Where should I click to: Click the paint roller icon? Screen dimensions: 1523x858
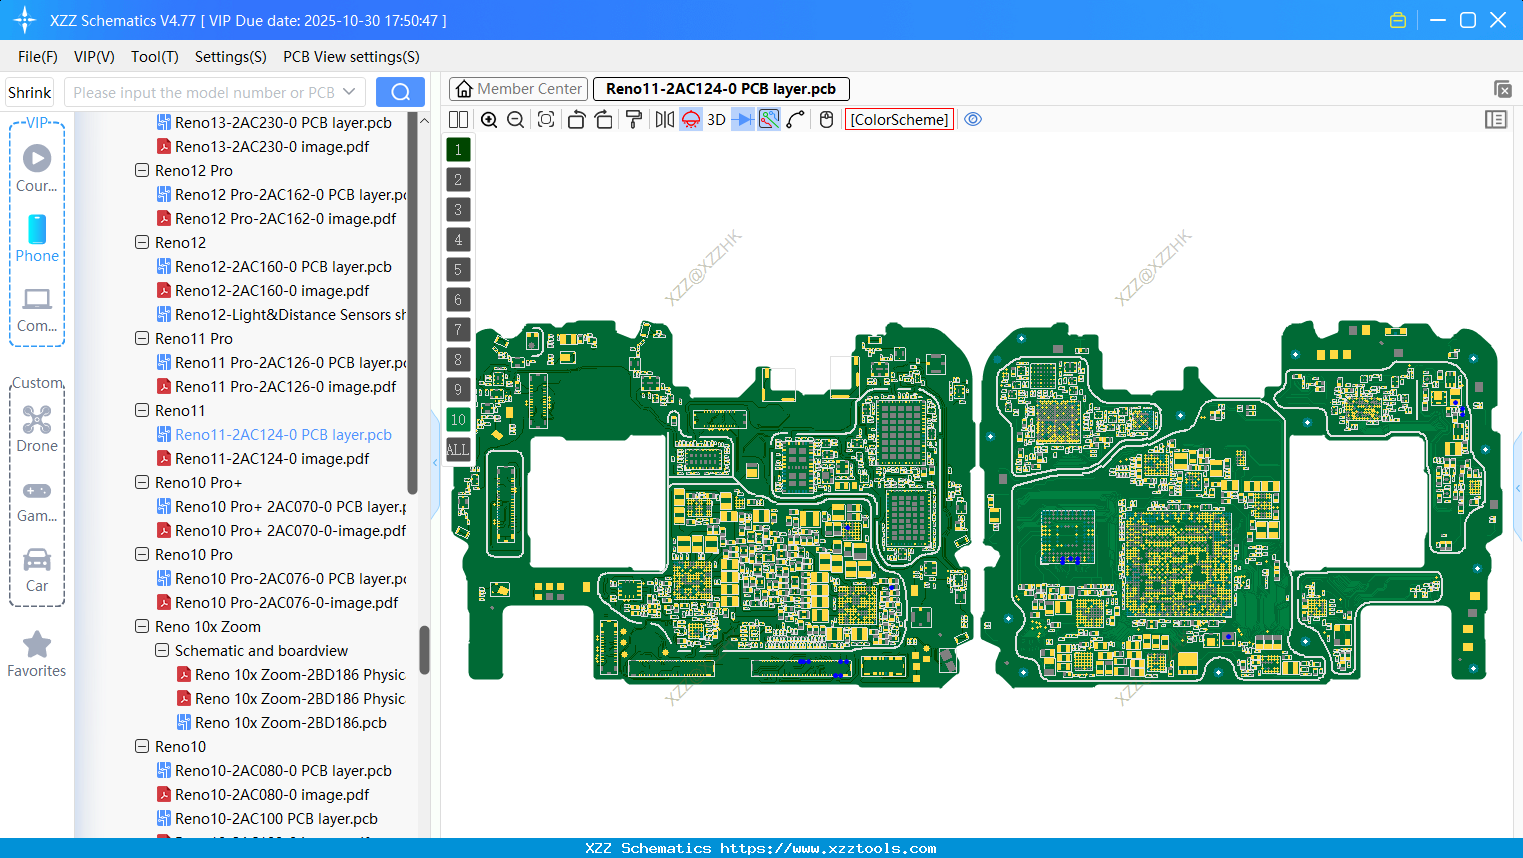point(634,120)
